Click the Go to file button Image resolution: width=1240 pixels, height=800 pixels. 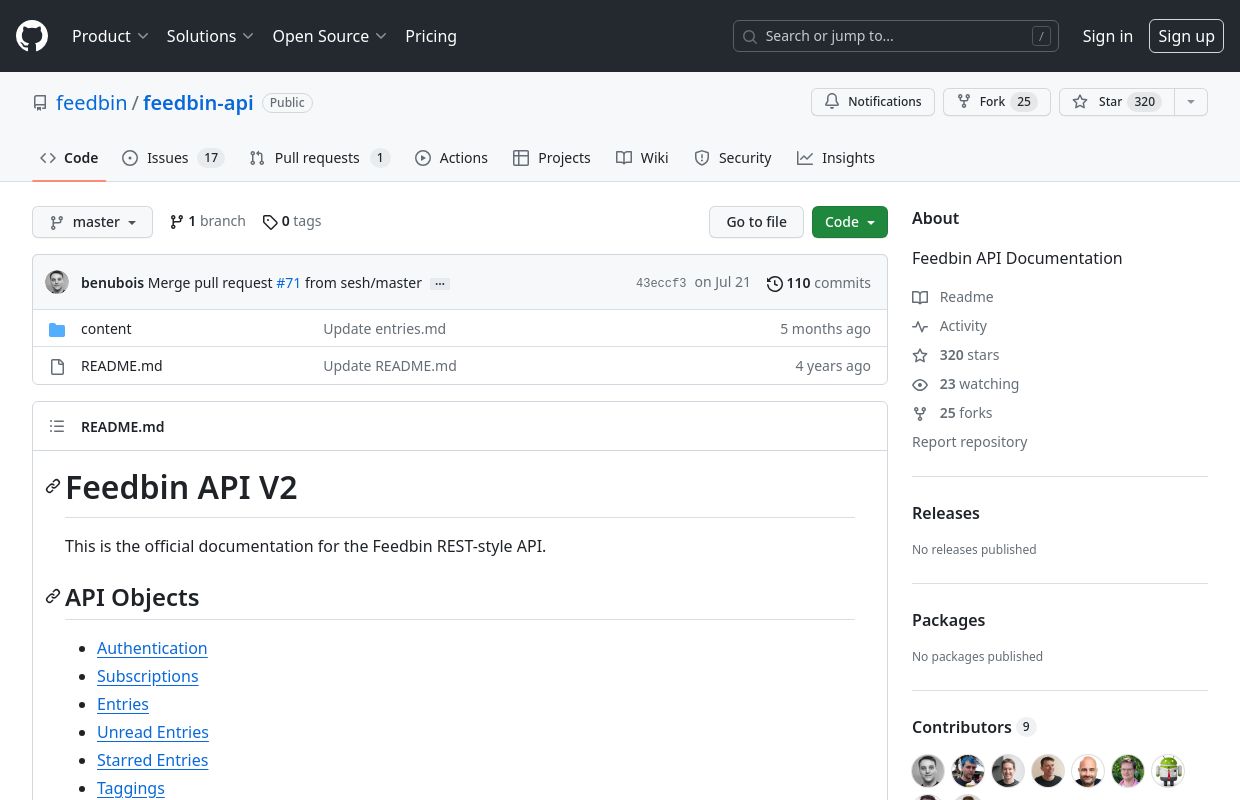click(x=756, y=222)
